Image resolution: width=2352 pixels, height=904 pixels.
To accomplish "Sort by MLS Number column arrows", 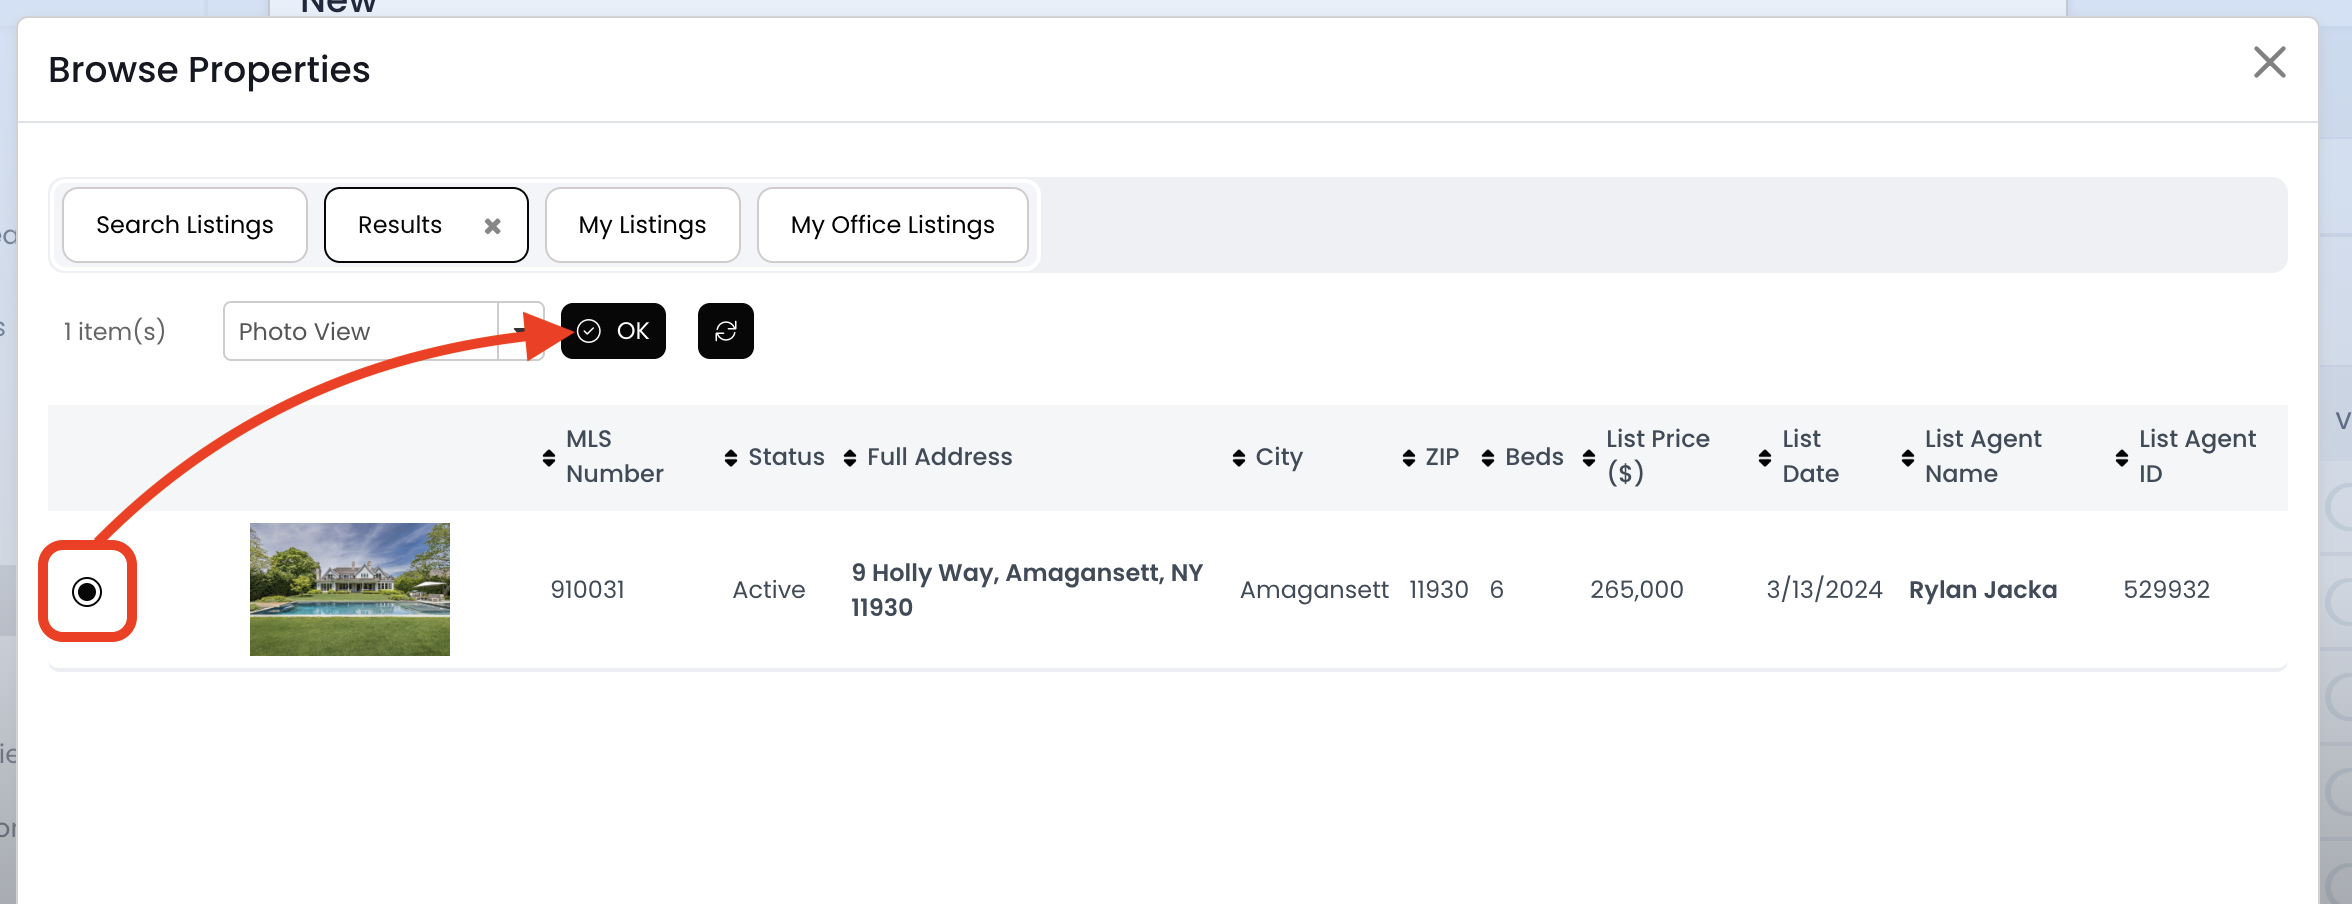I will coord(548,457).
